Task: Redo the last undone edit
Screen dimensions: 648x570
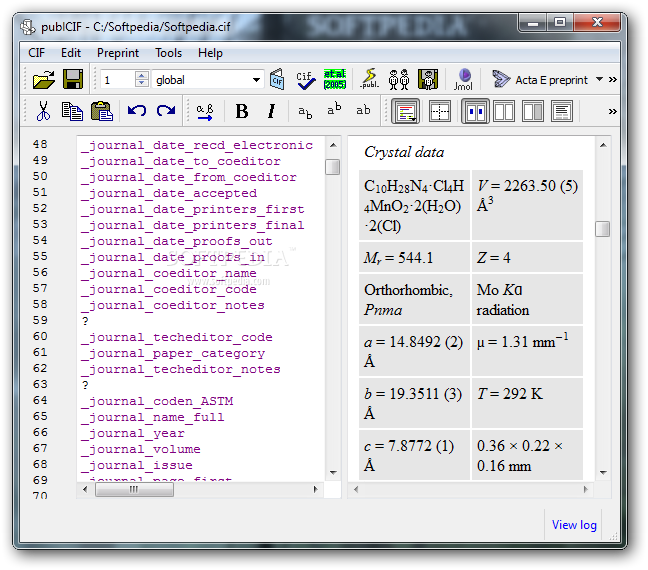Action: [166, 111]
